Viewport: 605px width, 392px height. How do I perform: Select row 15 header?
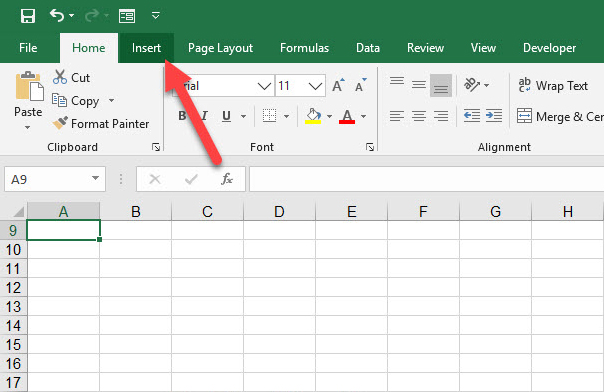click(13, 345)
